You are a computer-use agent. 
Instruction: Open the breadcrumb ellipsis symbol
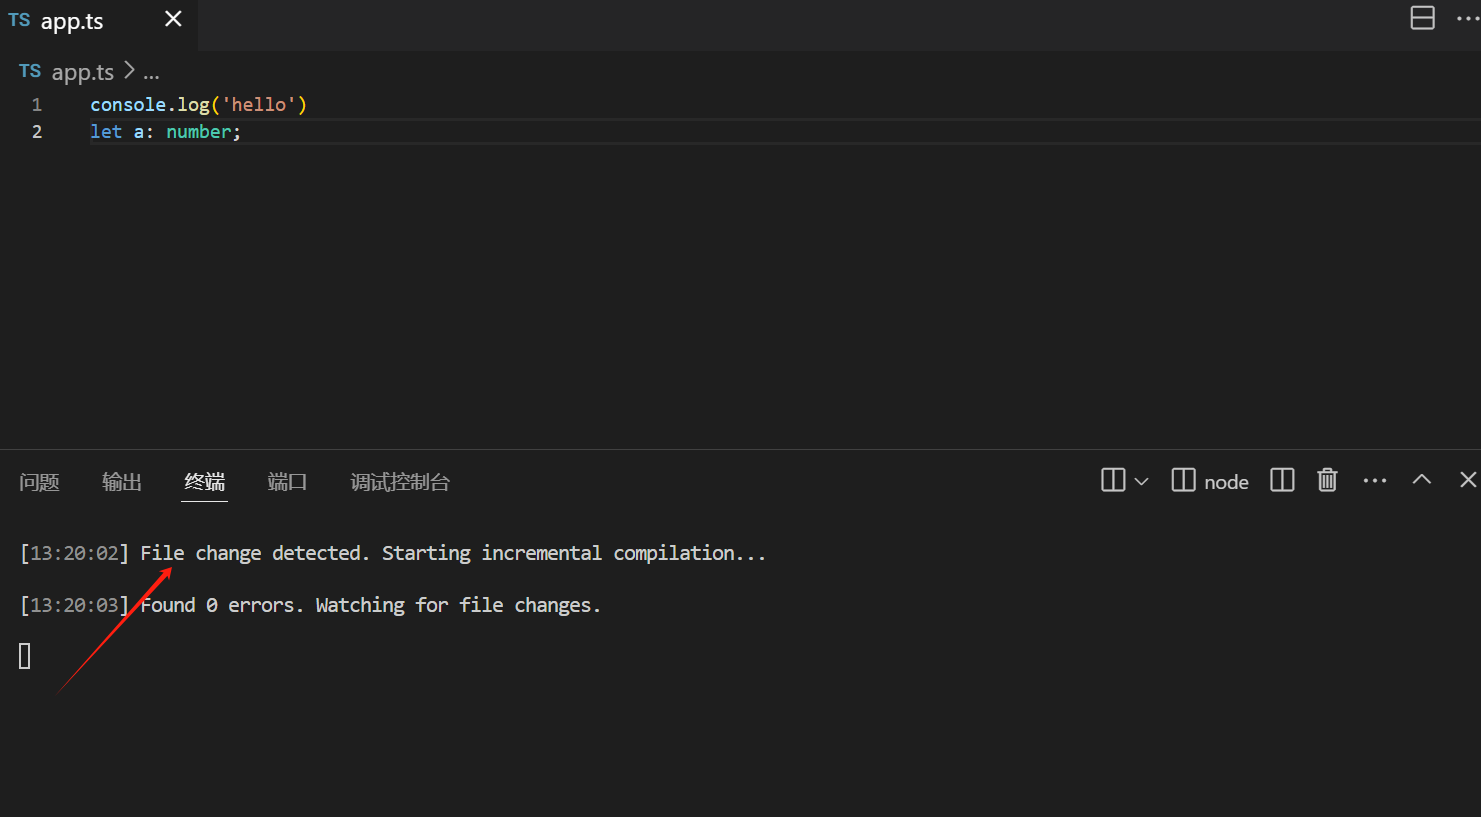tap(151, 74)
